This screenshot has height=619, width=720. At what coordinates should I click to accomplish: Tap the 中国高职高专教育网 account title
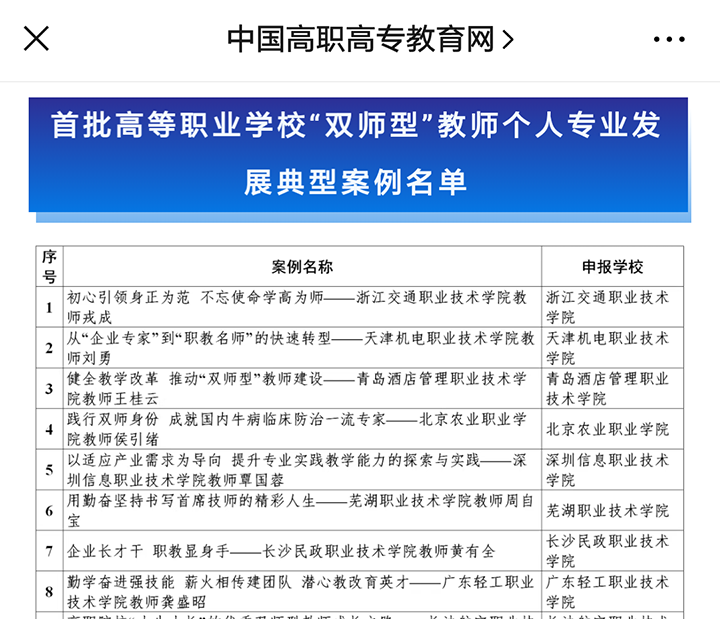pos(361,39)
